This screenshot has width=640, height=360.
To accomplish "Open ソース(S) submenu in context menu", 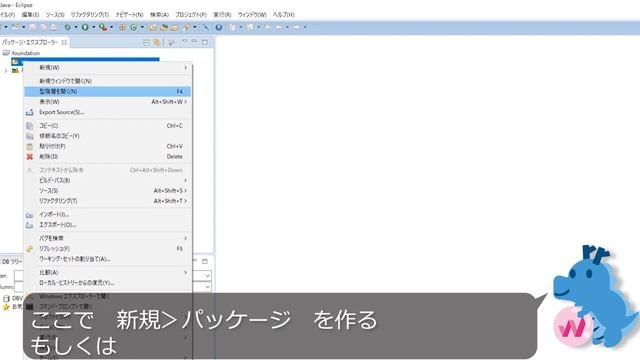I will click(108, 191).
